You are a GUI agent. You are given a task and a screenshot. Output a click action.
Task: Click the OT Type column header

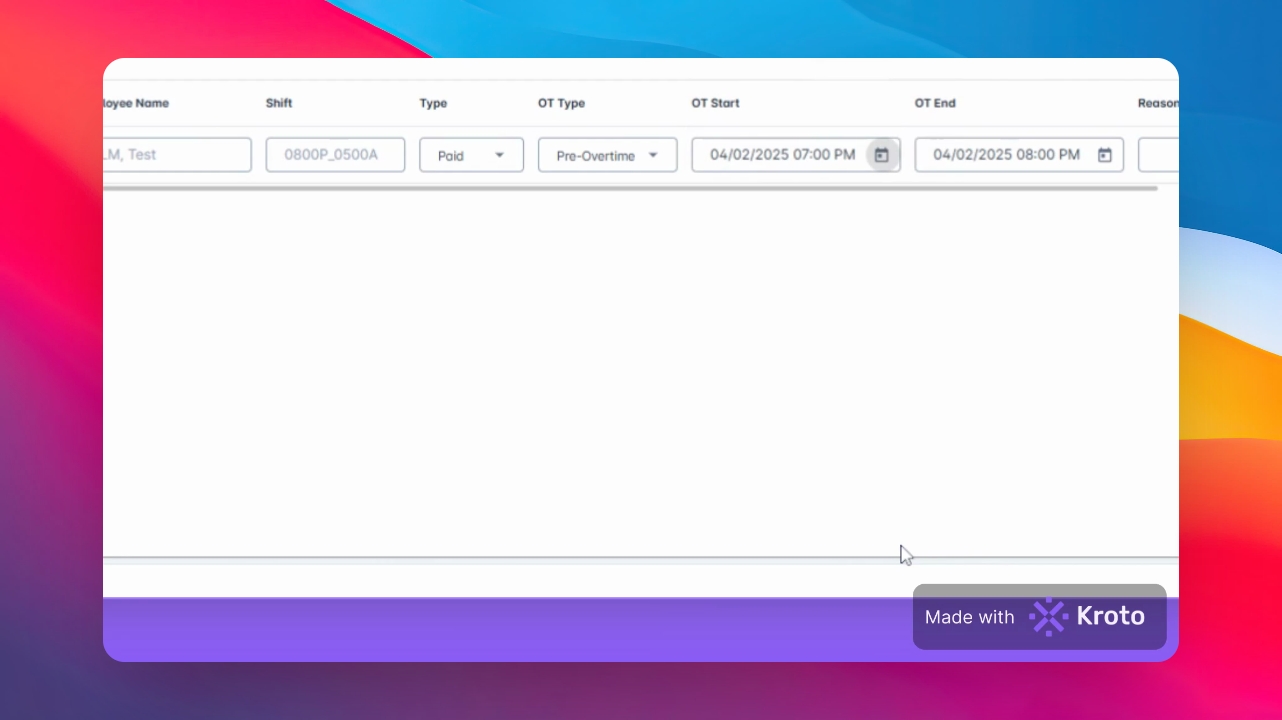(561, 103)
